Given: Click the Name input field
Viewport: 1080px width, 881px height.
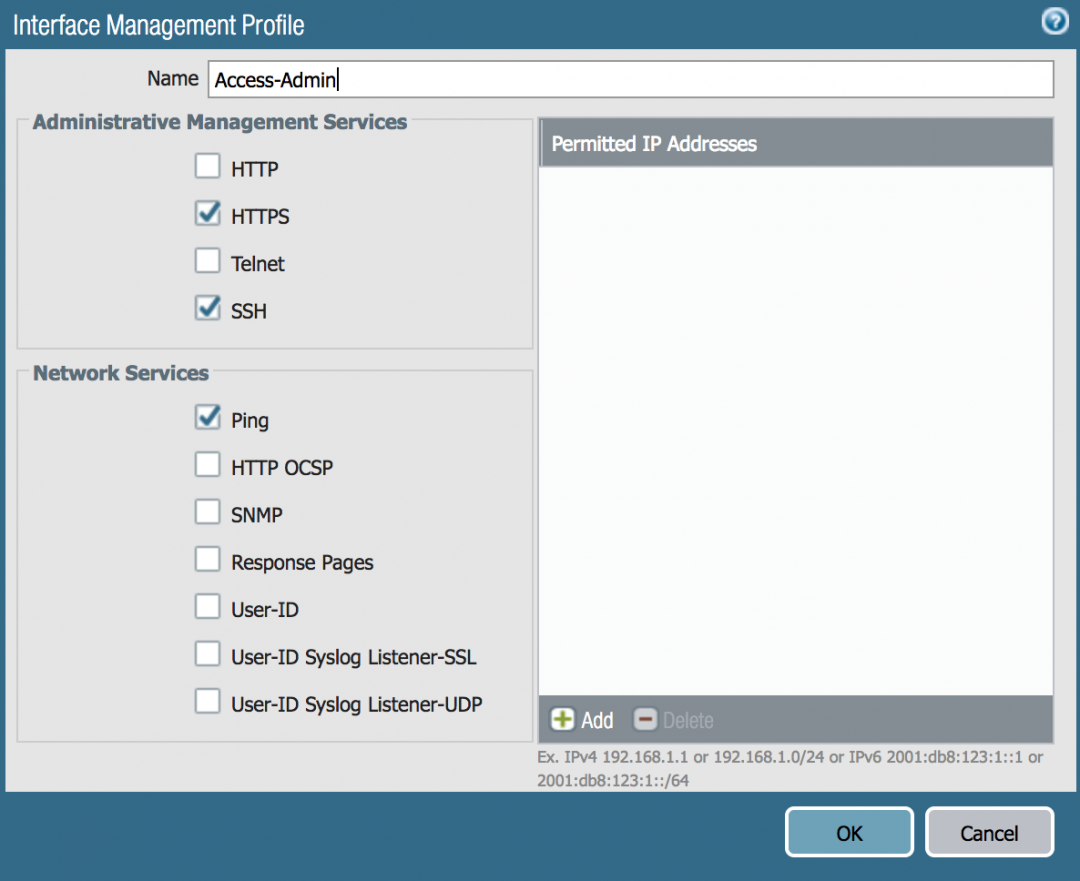Looking at the screenshot, I should pos(630,80).
